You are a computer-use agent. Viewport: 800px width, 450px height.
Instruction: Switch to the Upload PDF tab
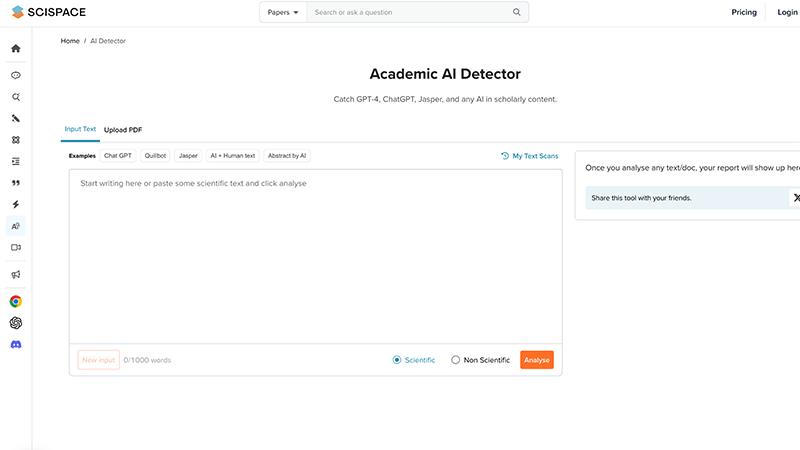(x=123, y=130)
